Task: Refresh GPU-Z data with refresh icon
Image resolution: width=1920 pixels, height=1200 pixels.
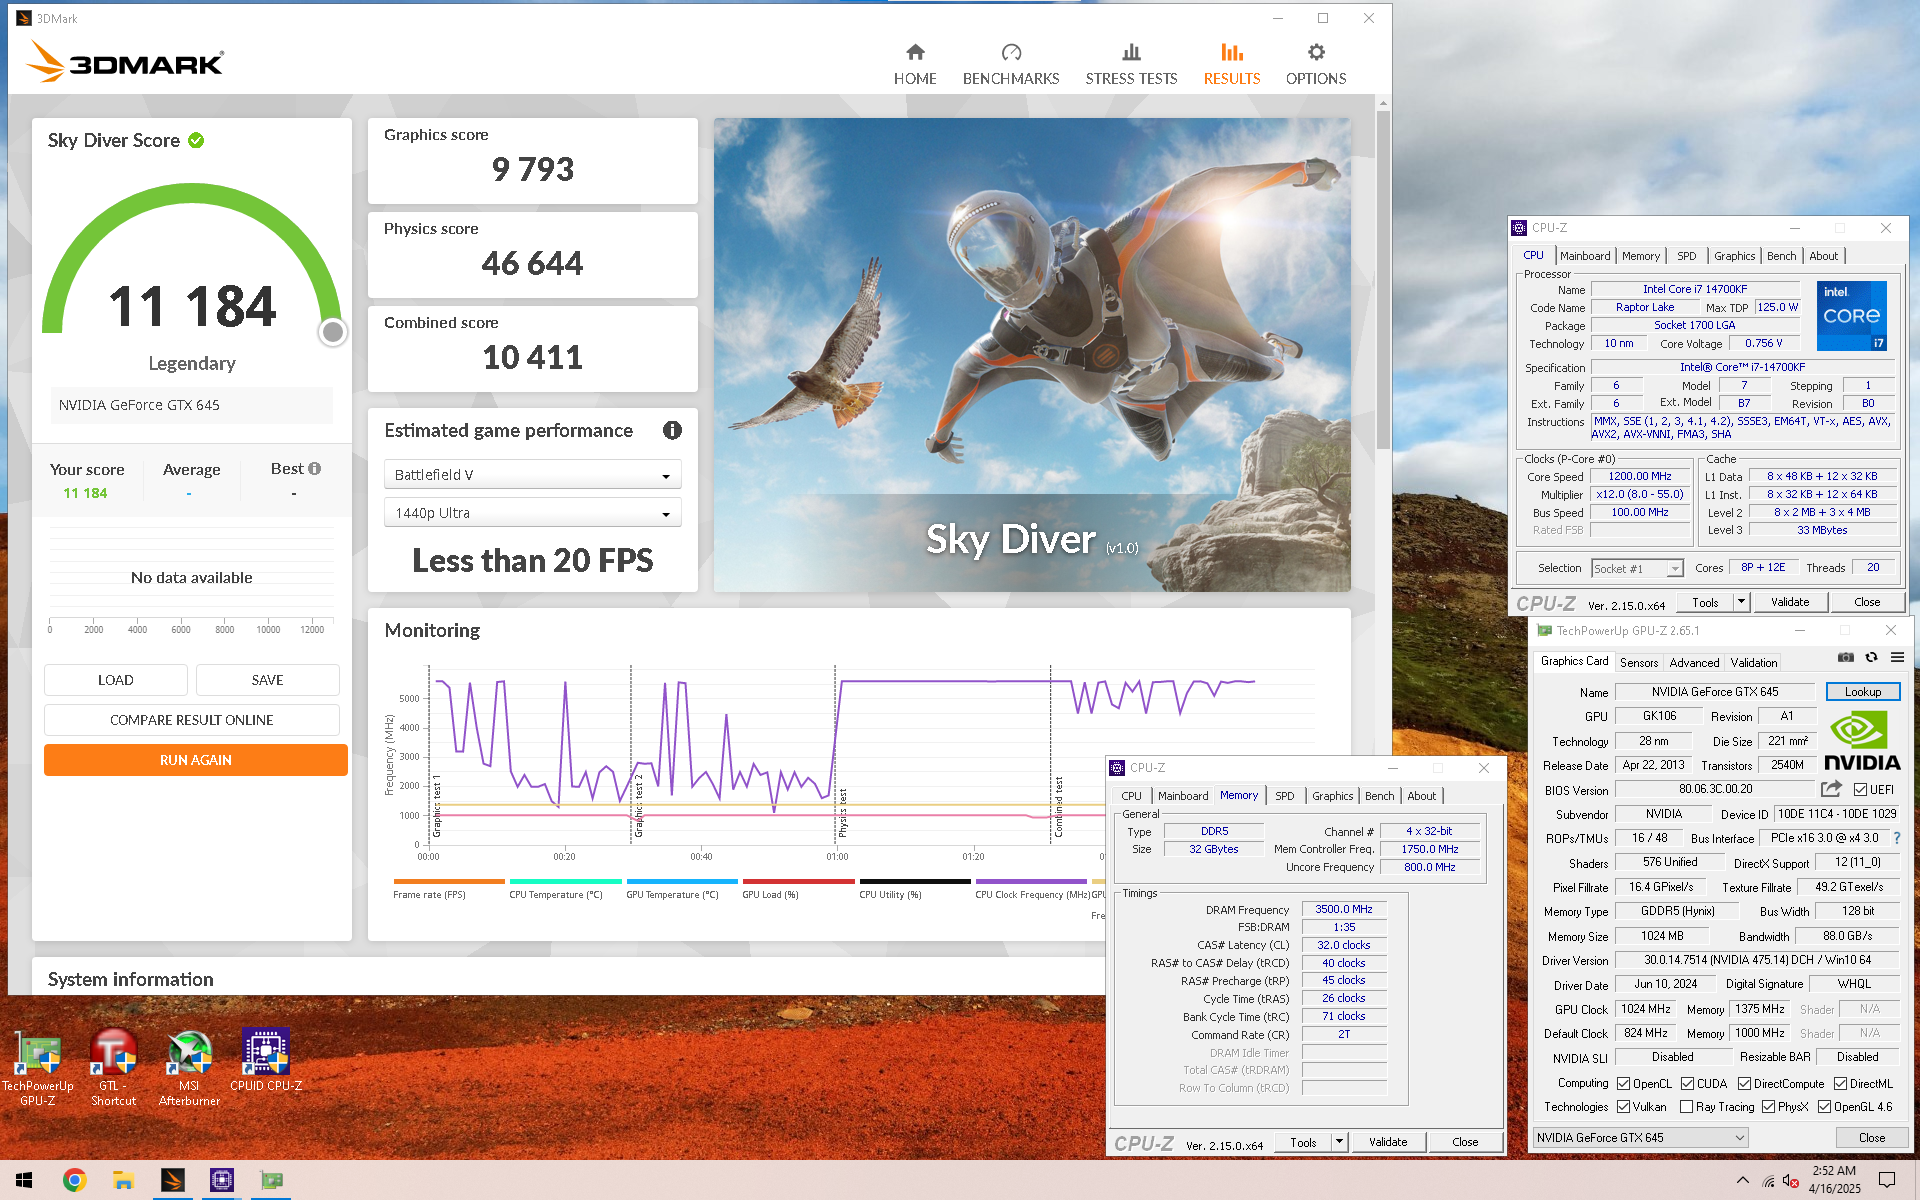Action: tap(1871, 657)
